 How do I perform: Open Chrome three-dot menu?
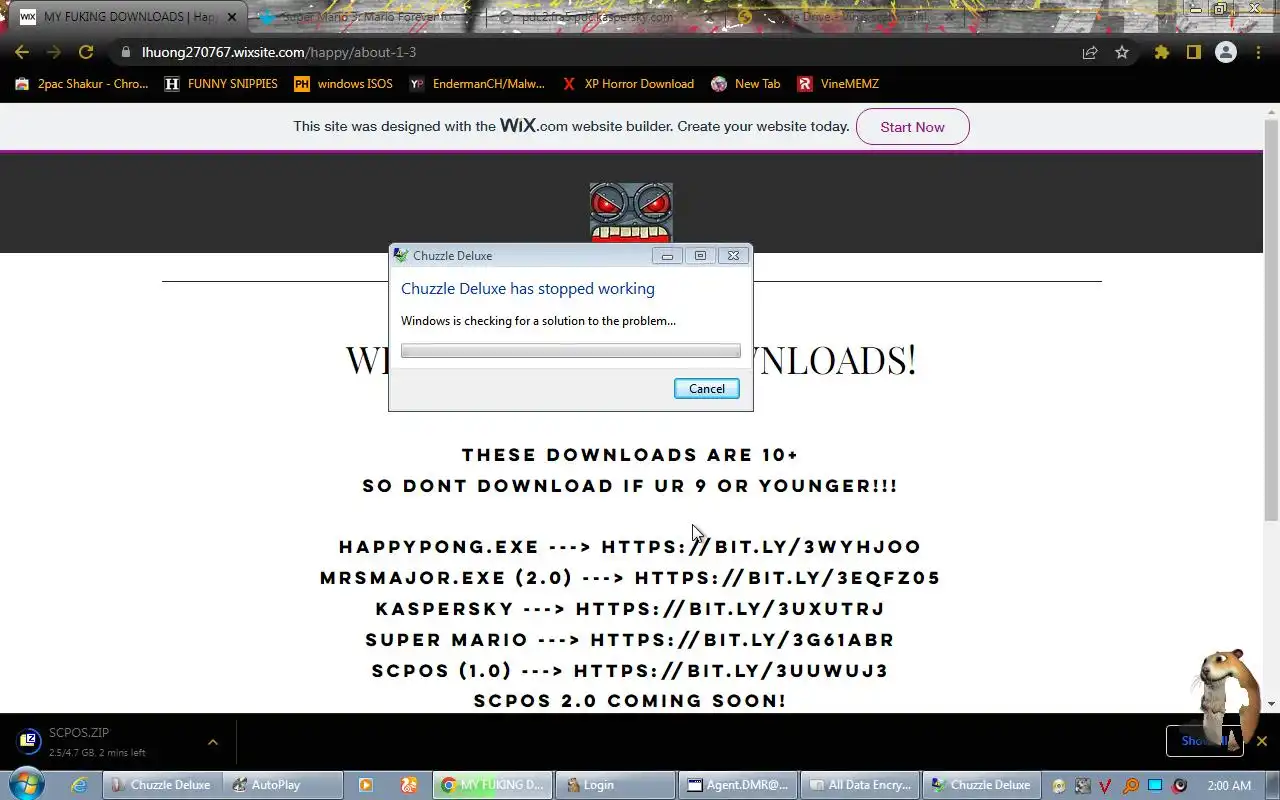pyautogui.click(x=1258, y=52)
